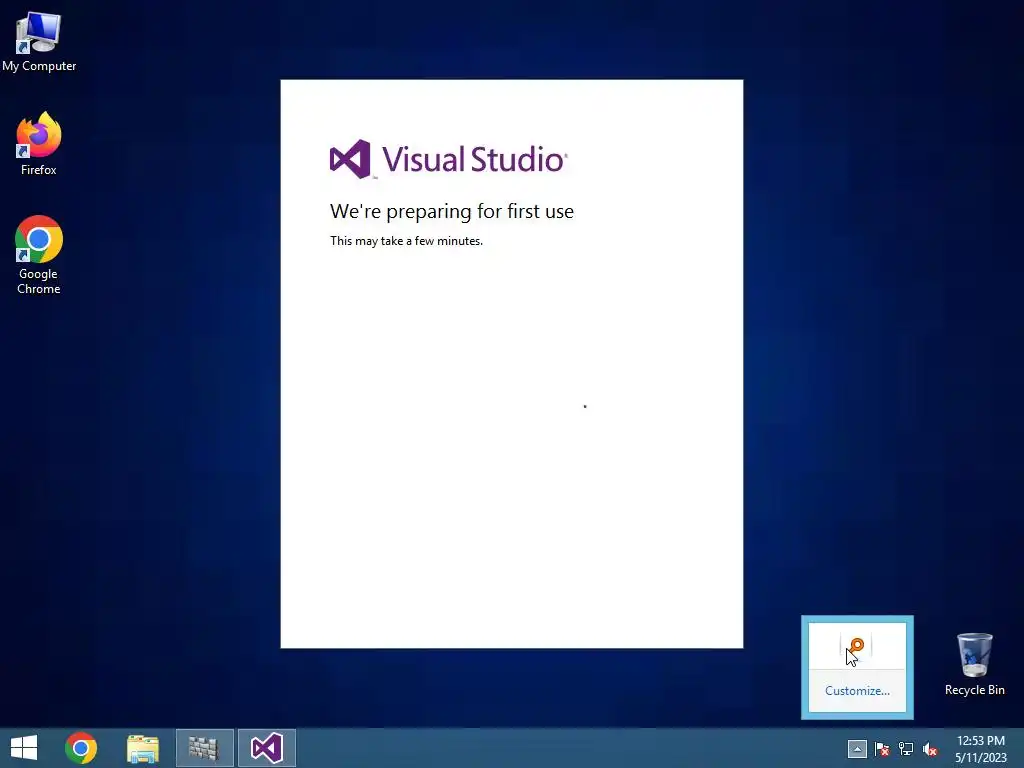Open the clock showing 12:53 PM
Image resolution: width=1024 pixels, height=768 pixels.
point(980,749)
